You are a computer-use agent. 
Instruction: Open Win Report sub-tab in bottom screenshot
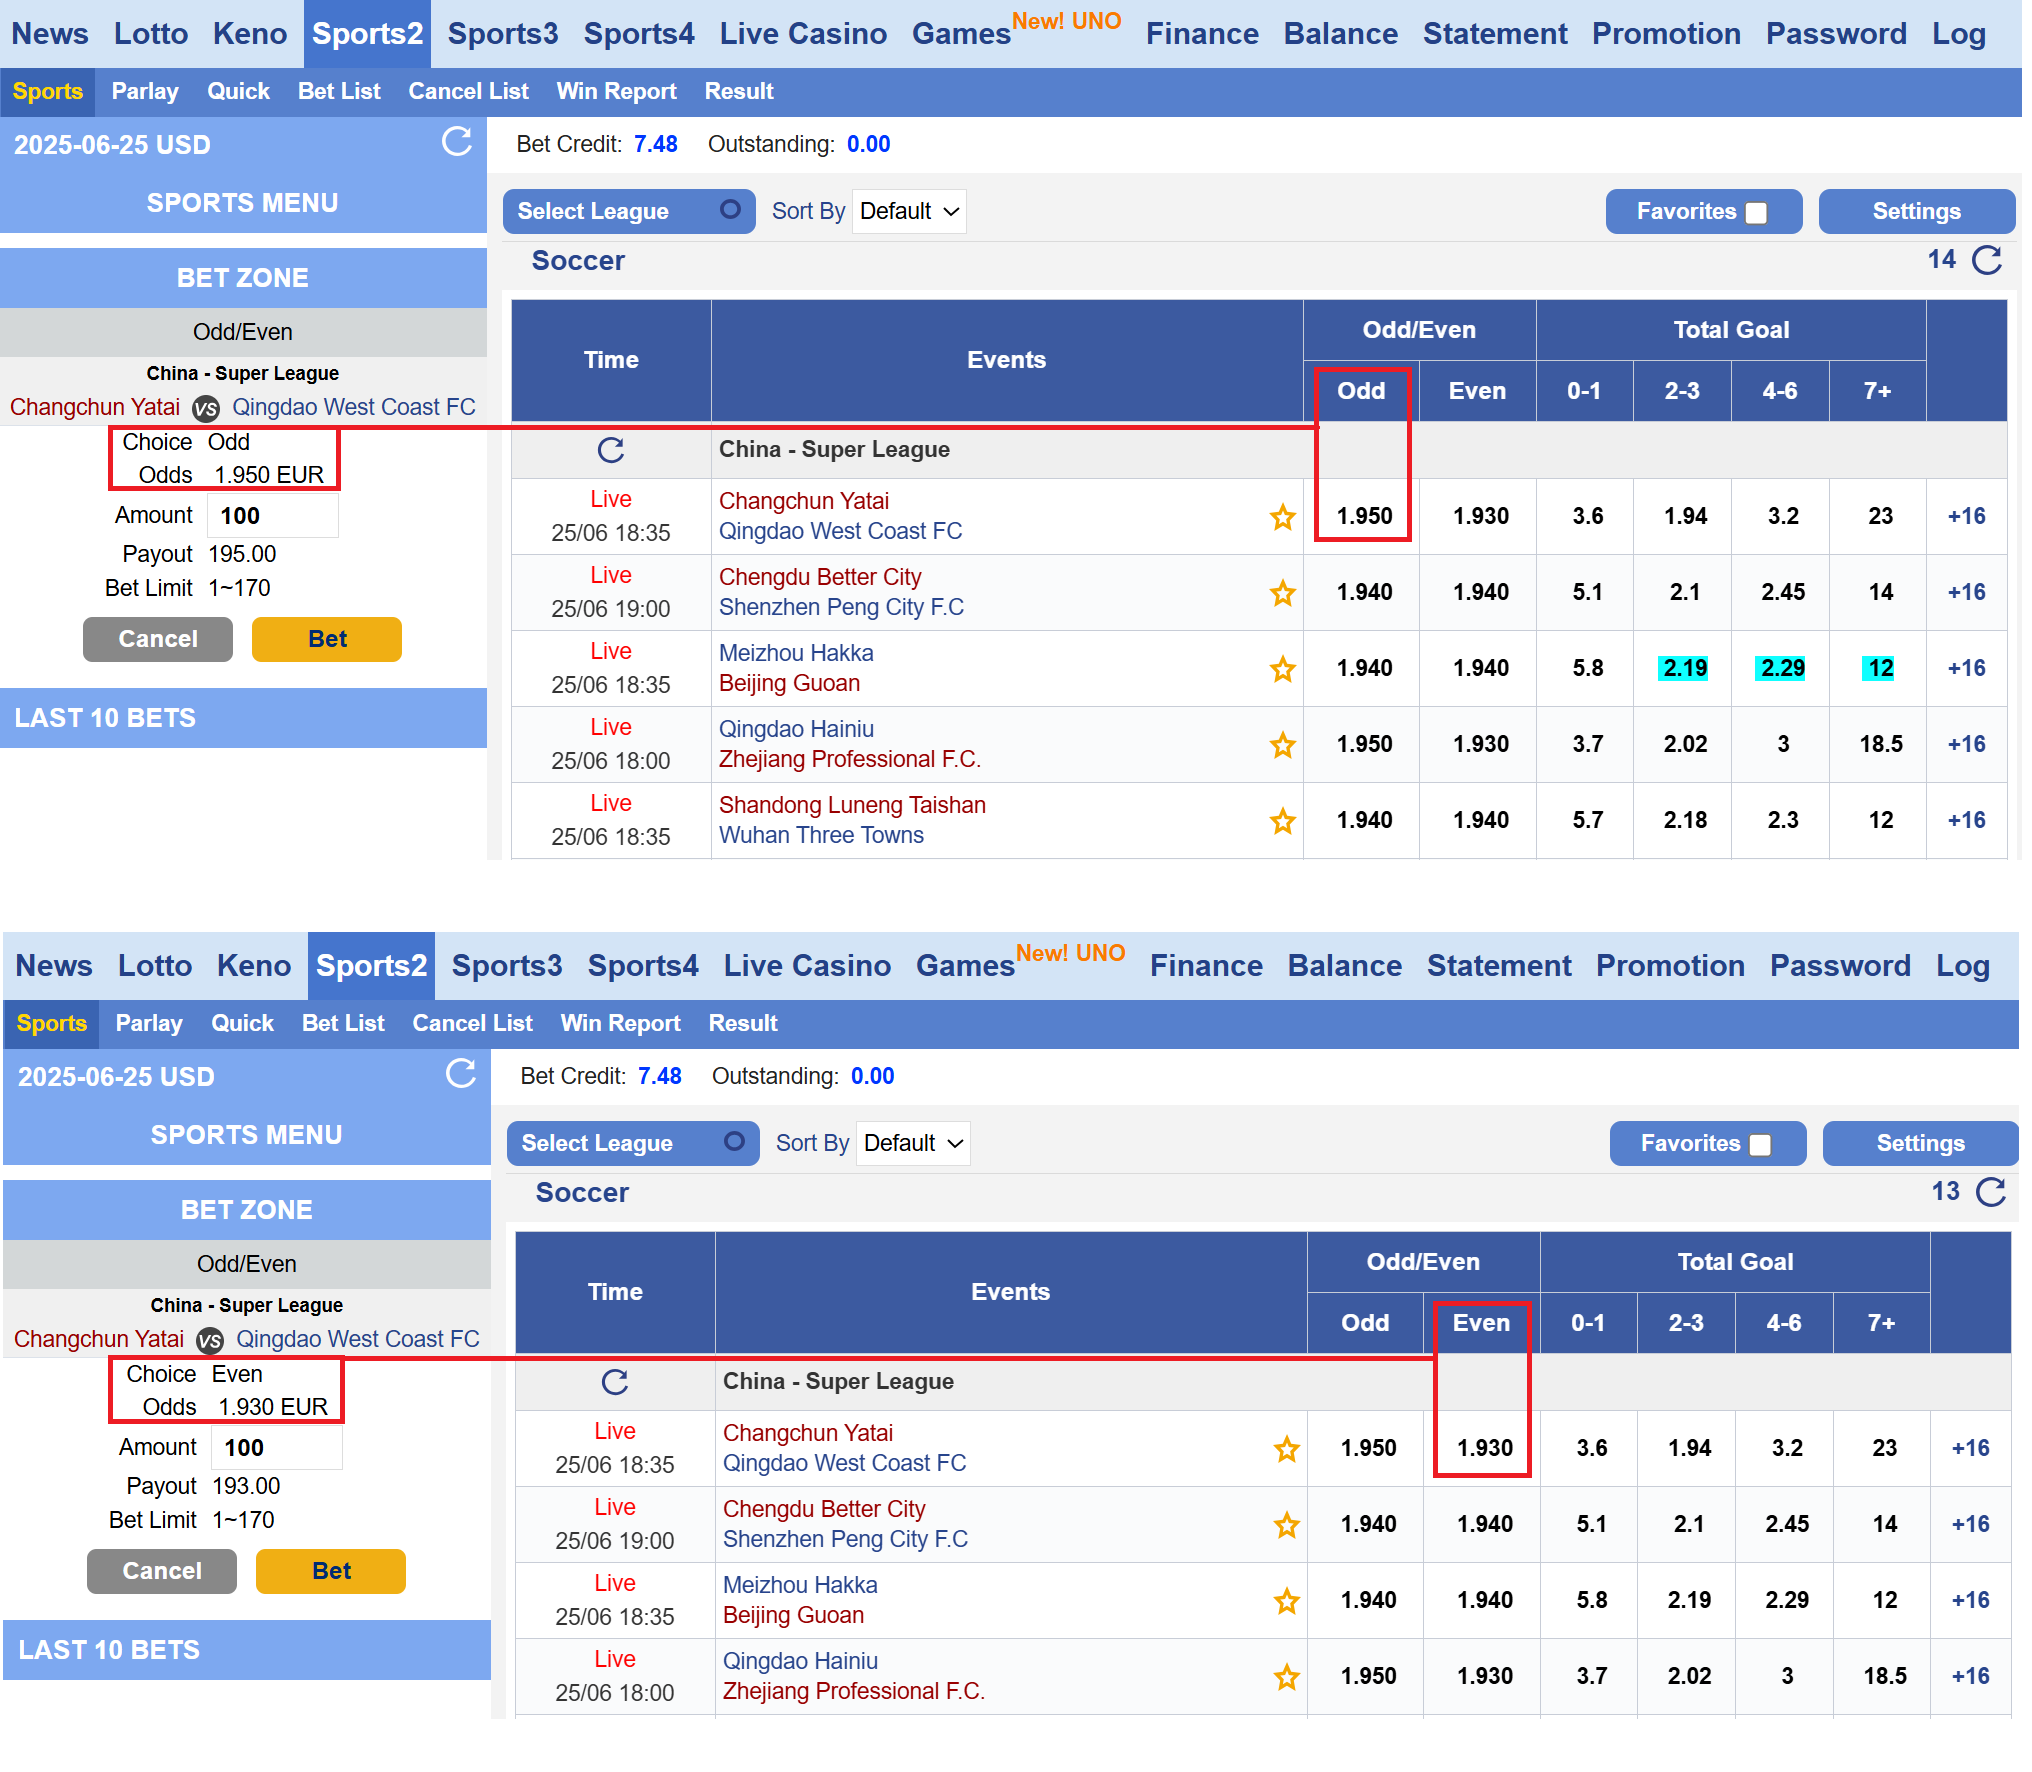pyautogui.click(x=620, y=1023)
